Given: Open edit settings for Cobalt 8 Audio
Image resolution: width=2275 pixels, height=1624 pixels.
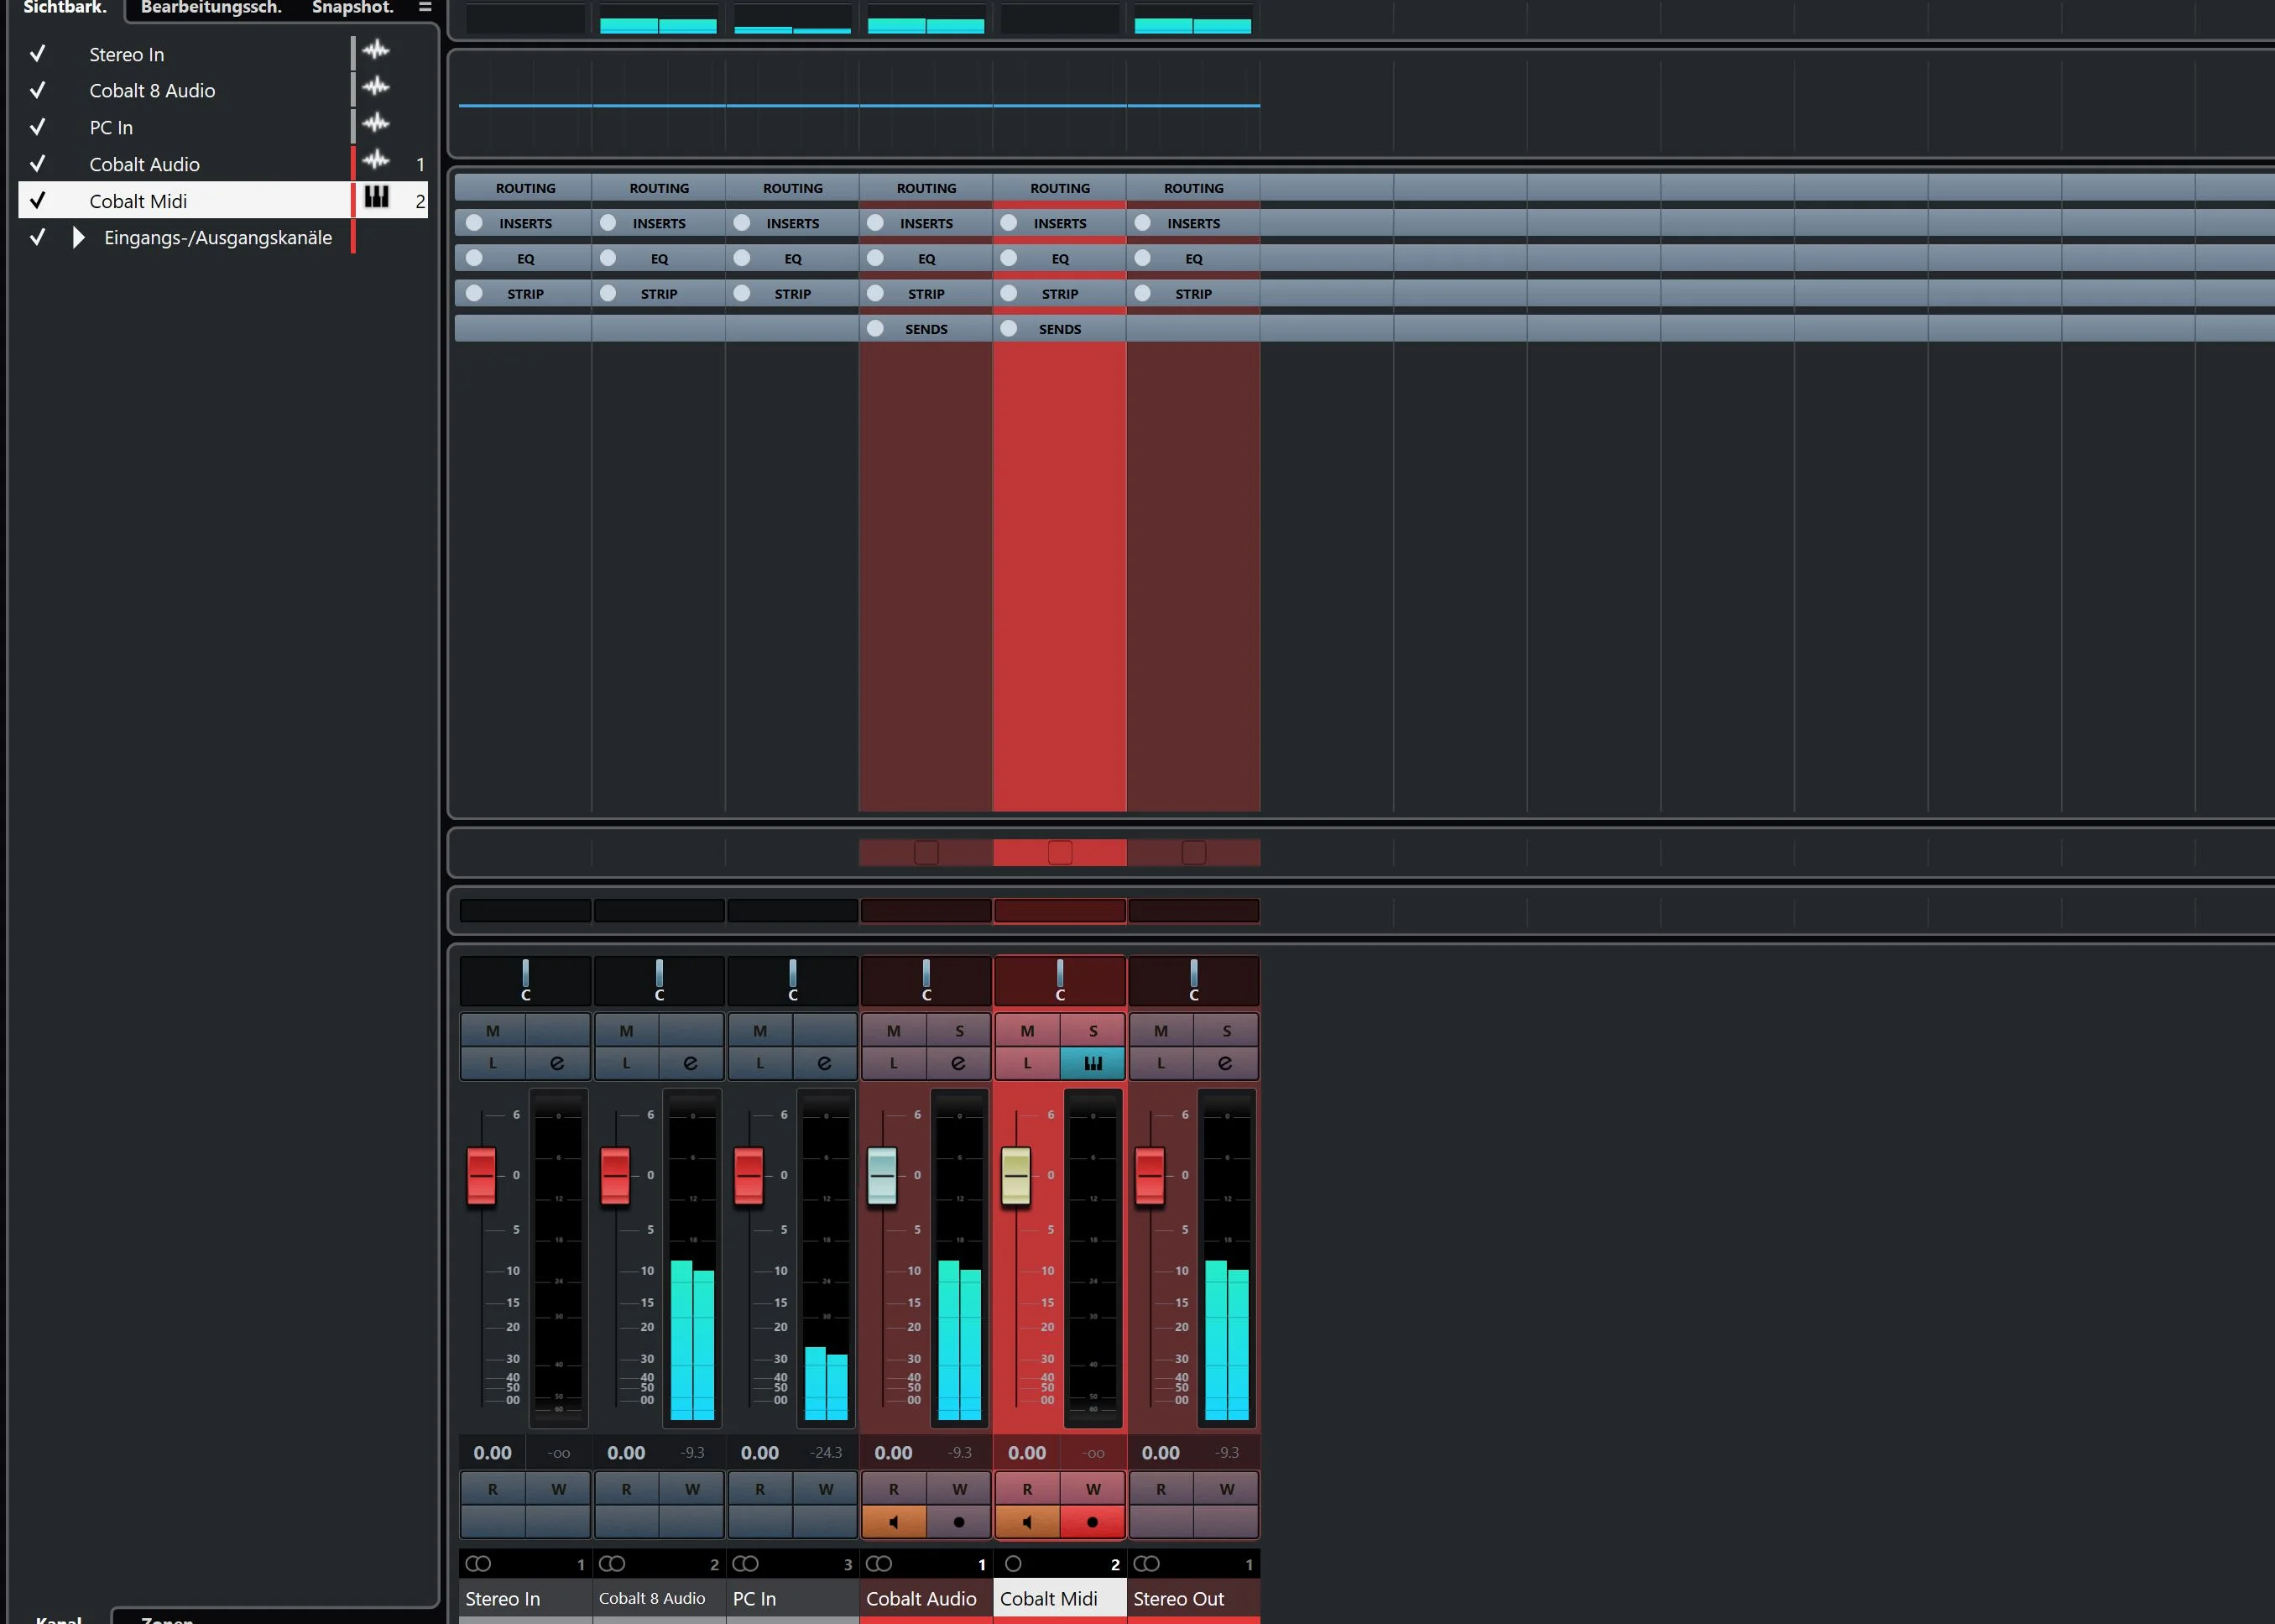Looking at the screenshot, I should pyautogui.click(x=691, y=1063).
